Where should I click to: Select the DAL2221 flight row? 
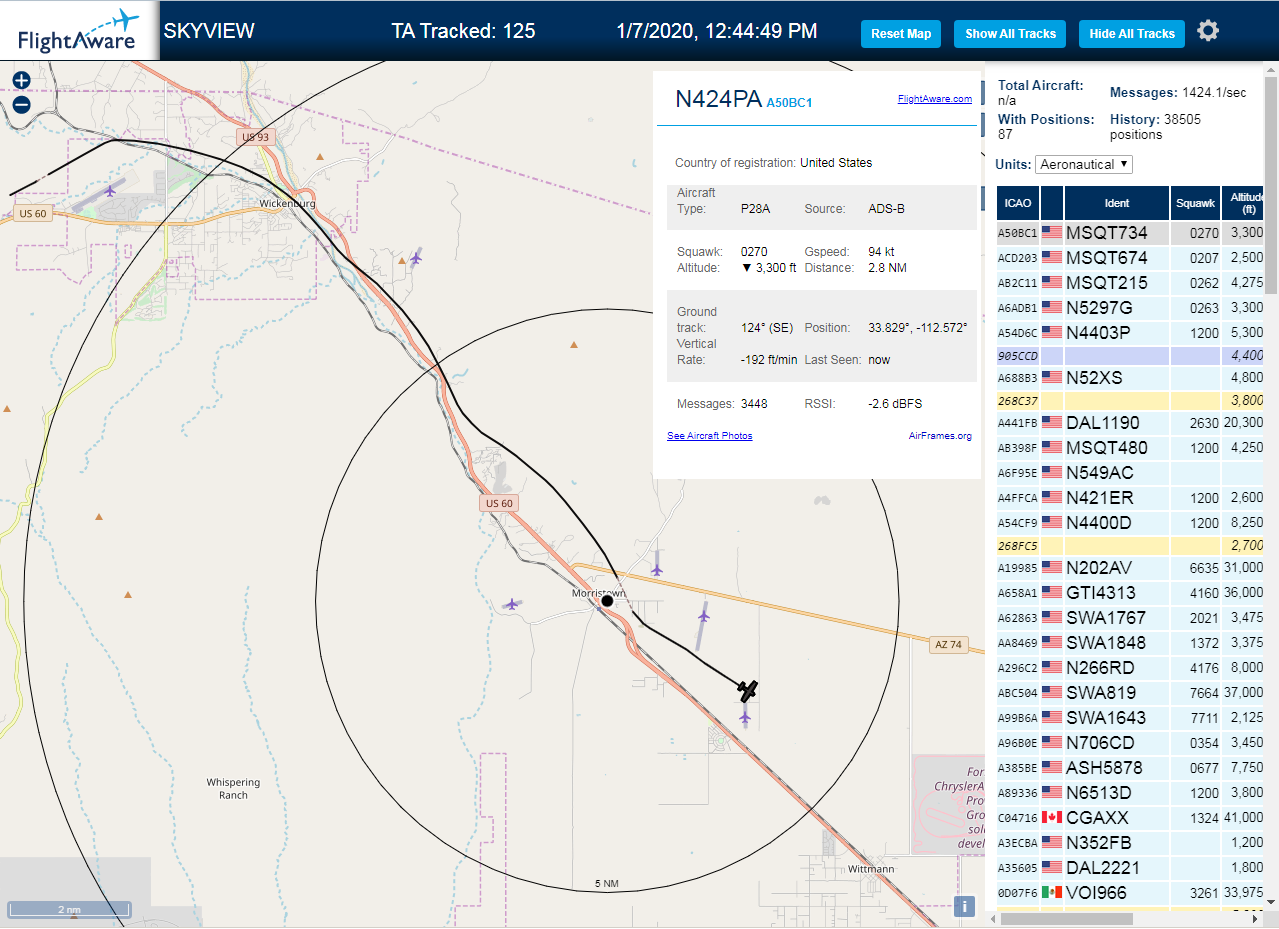tap(1130, 868)
